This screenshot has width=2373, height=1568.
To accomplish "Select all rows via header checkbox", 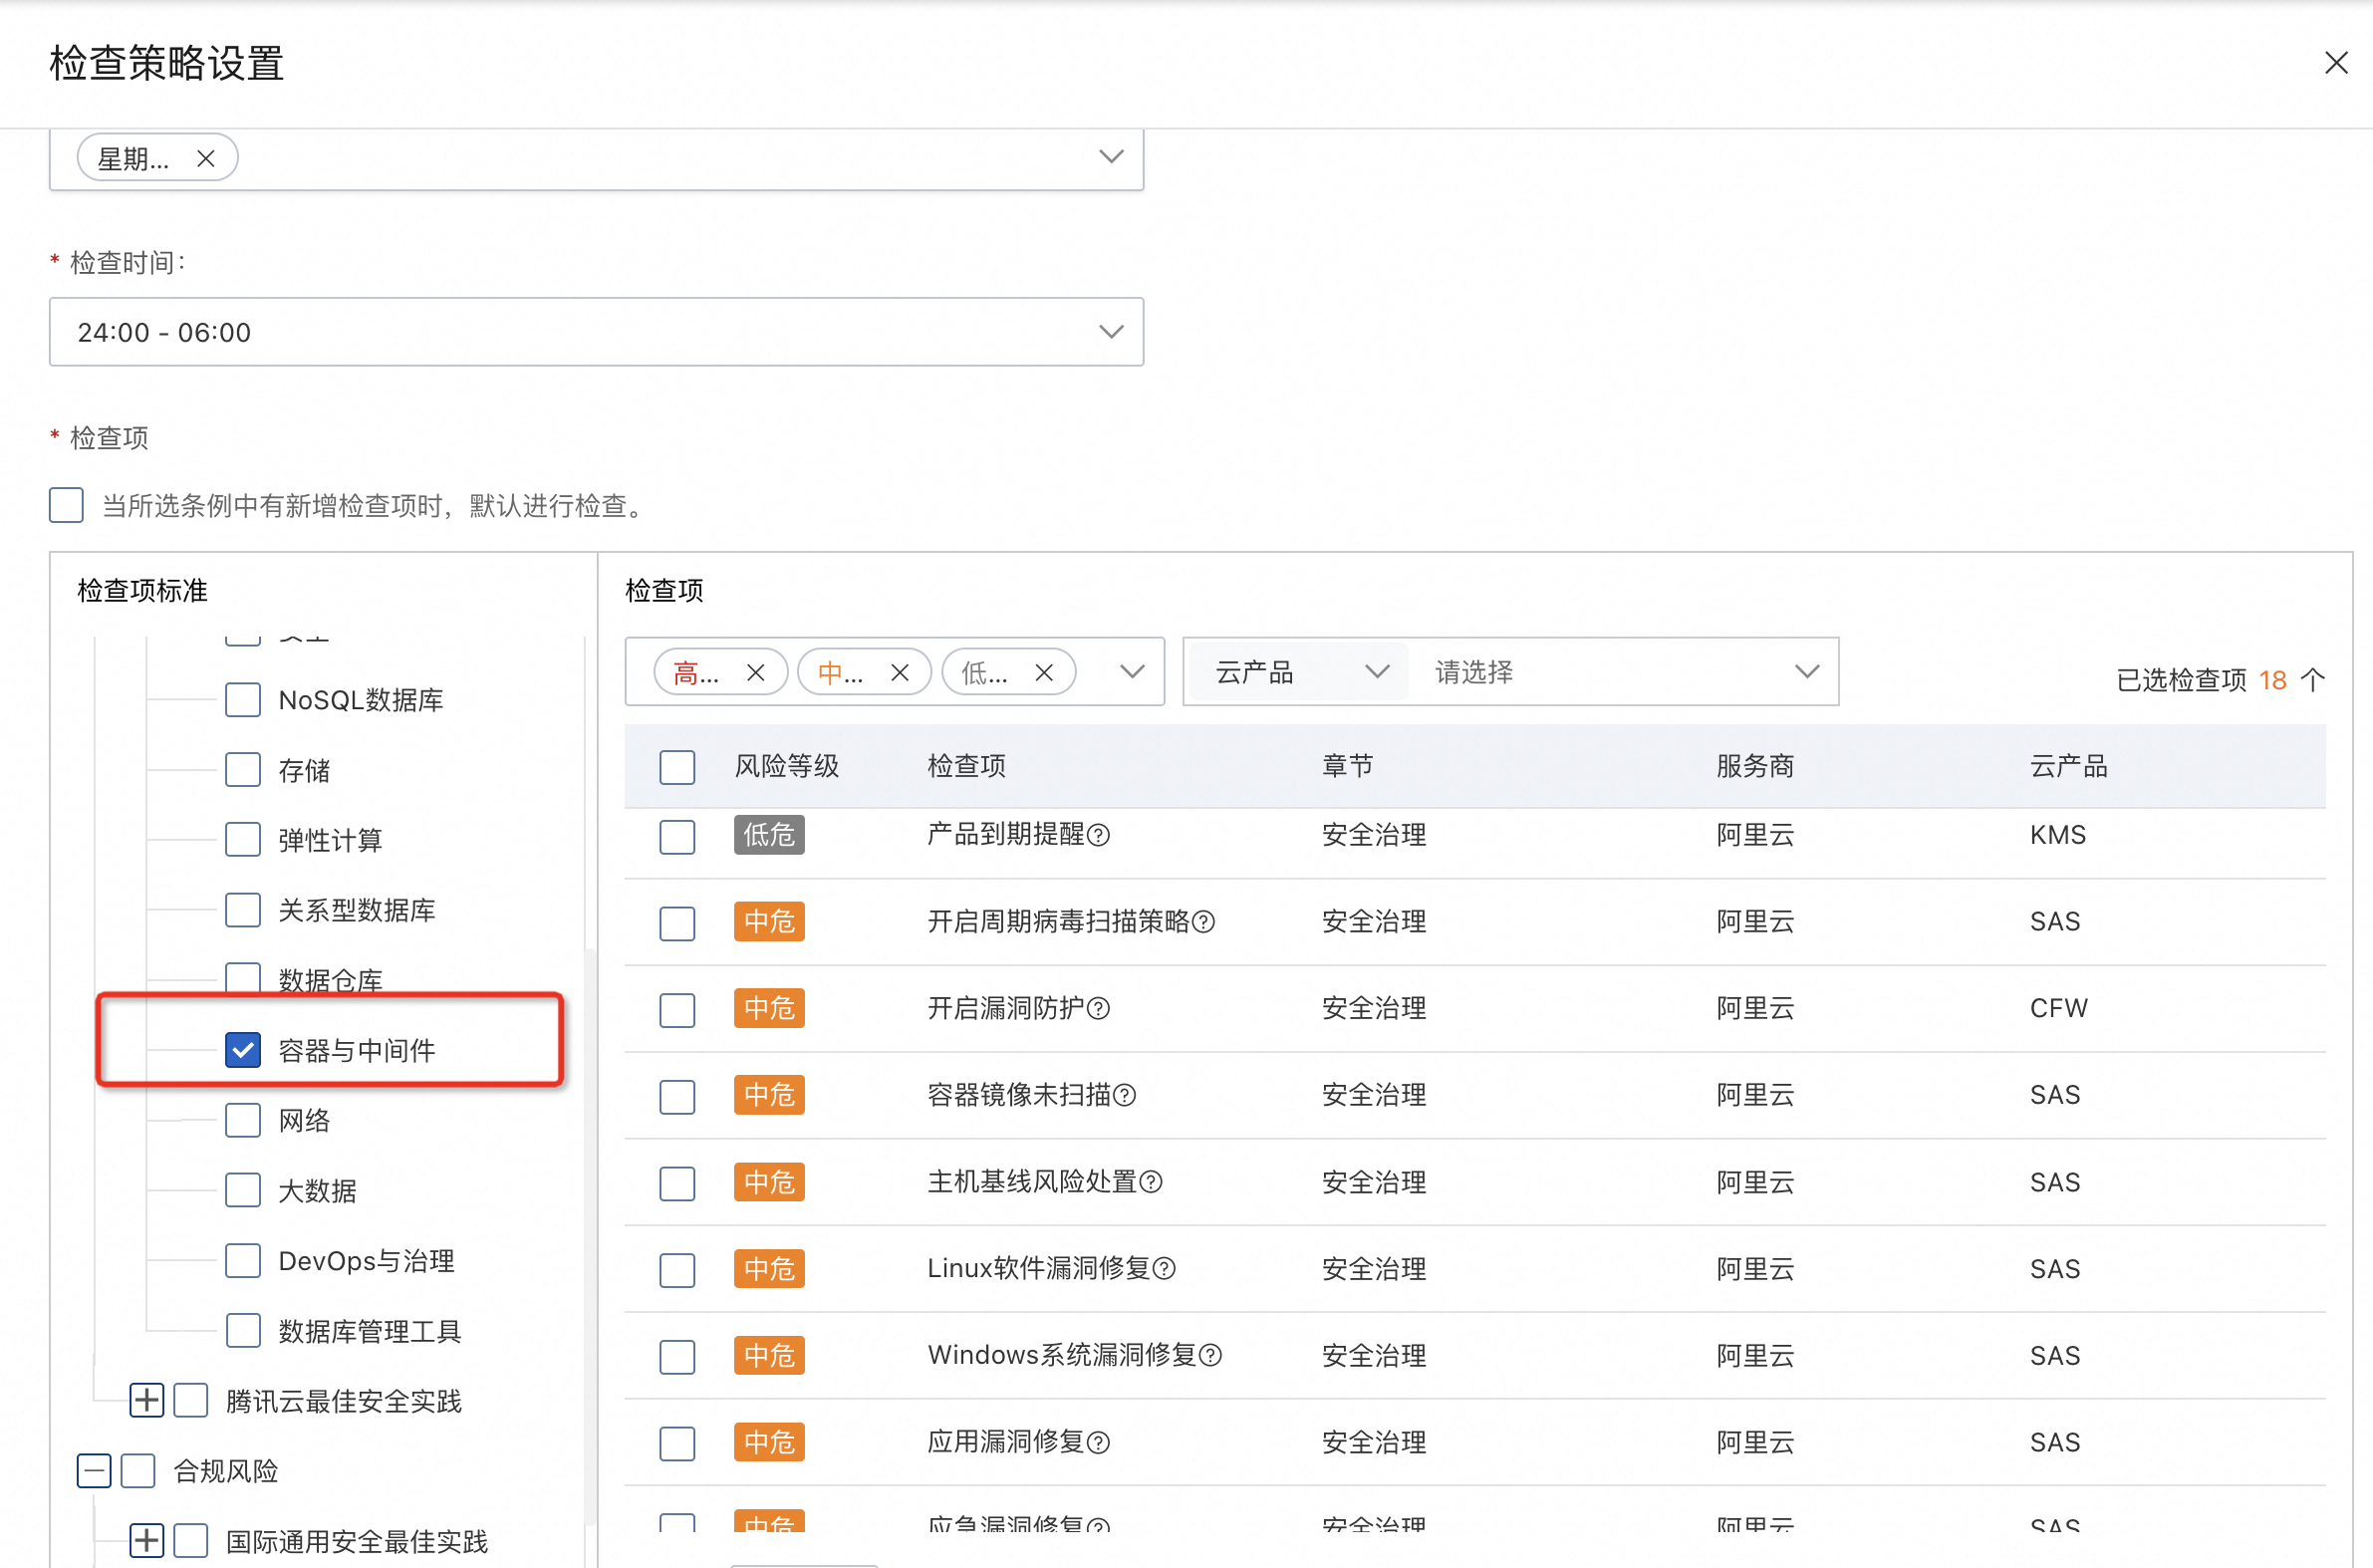I will (x=677, y=767).
